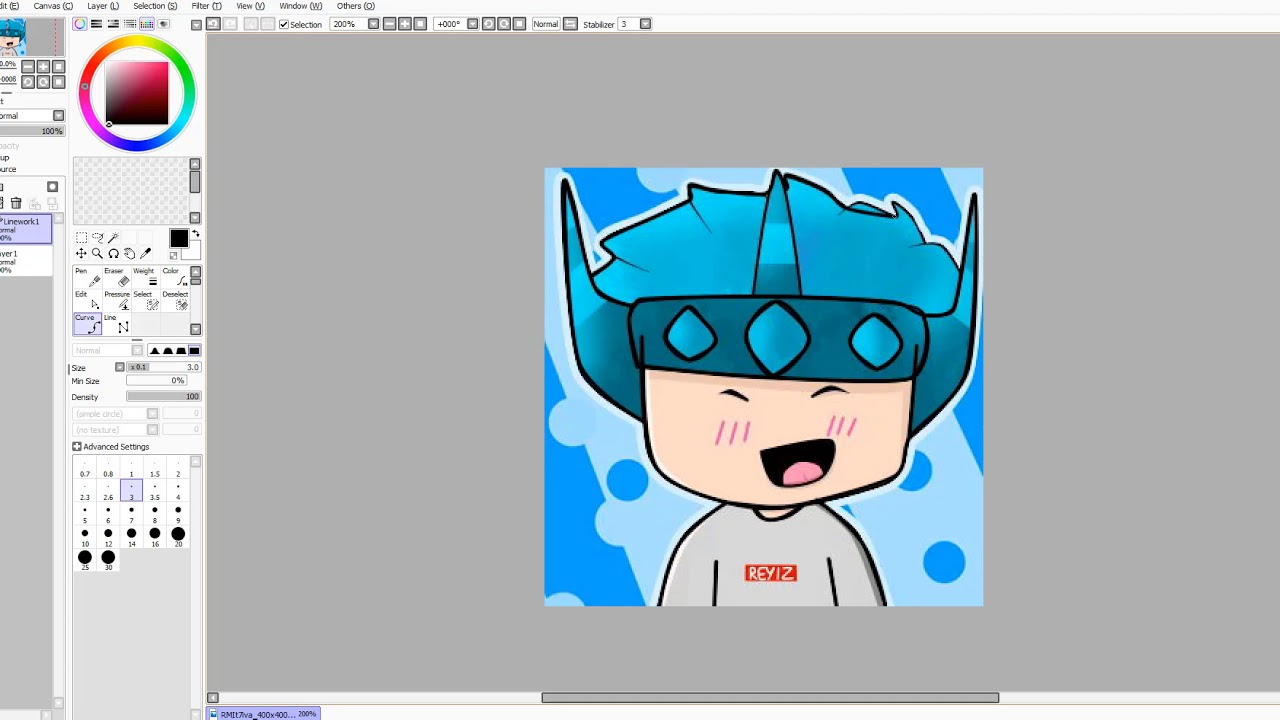Flip the canvas view horizontally
The width and height of the screenshot is (1280, 720).
569,24
